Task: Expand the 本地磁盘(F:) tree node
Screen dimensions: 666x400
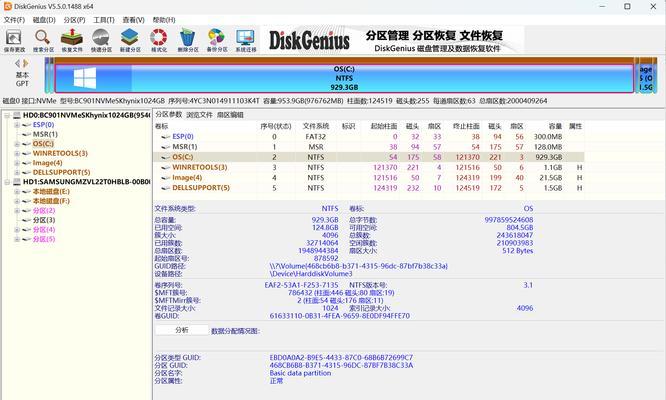Action: (17, 201)
